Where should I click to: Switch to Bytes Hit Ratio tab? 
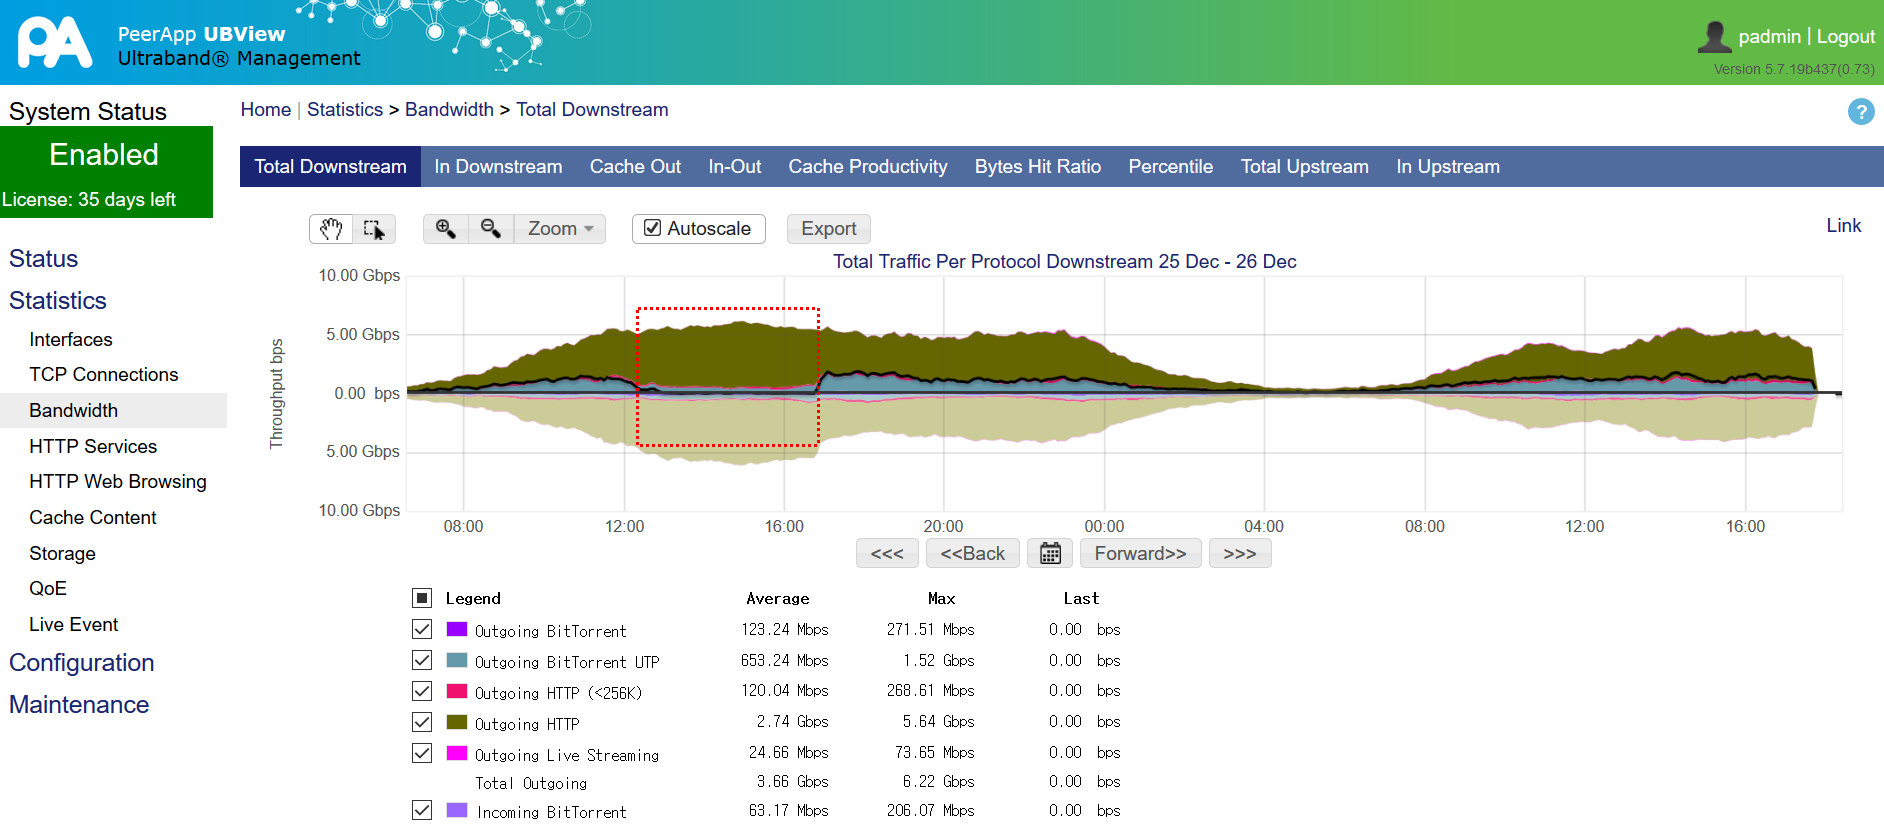click(1038, 167)
